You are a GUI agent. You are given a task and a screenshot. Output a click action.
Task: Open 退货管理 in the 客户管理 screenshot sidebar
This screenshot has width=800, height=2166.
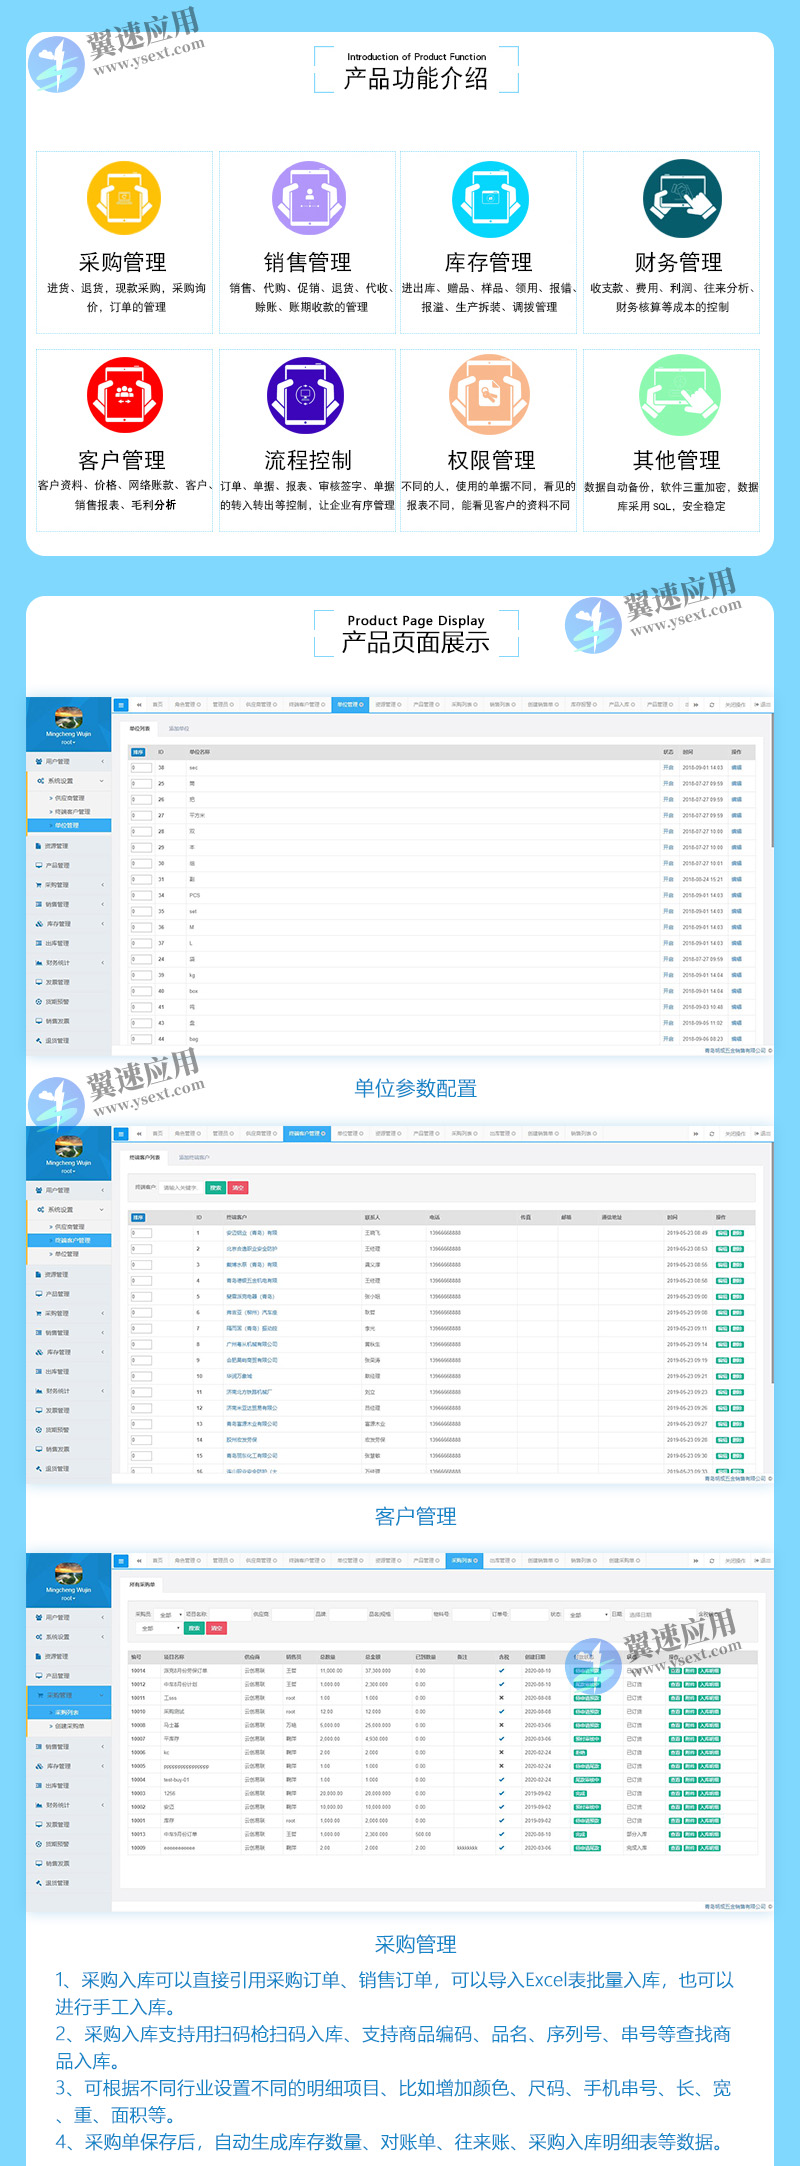coord(69,1469)
